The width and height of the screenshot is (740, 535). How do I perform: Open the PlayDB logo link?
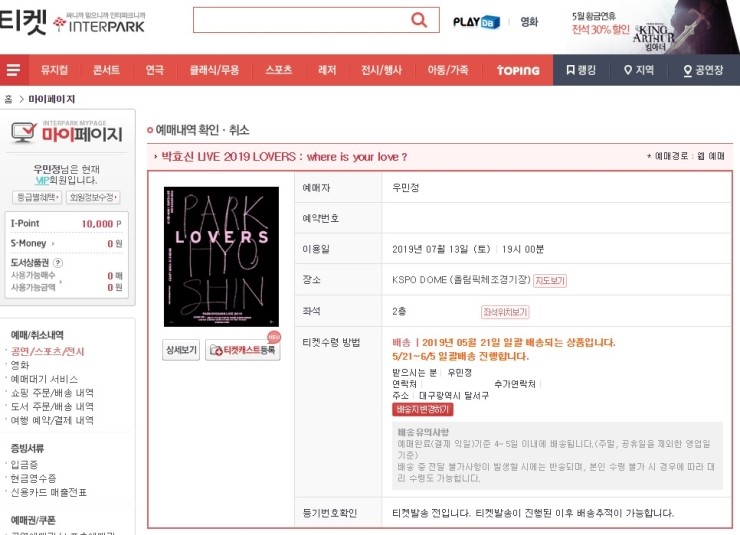pyautogui.click(x=476, y=22)
